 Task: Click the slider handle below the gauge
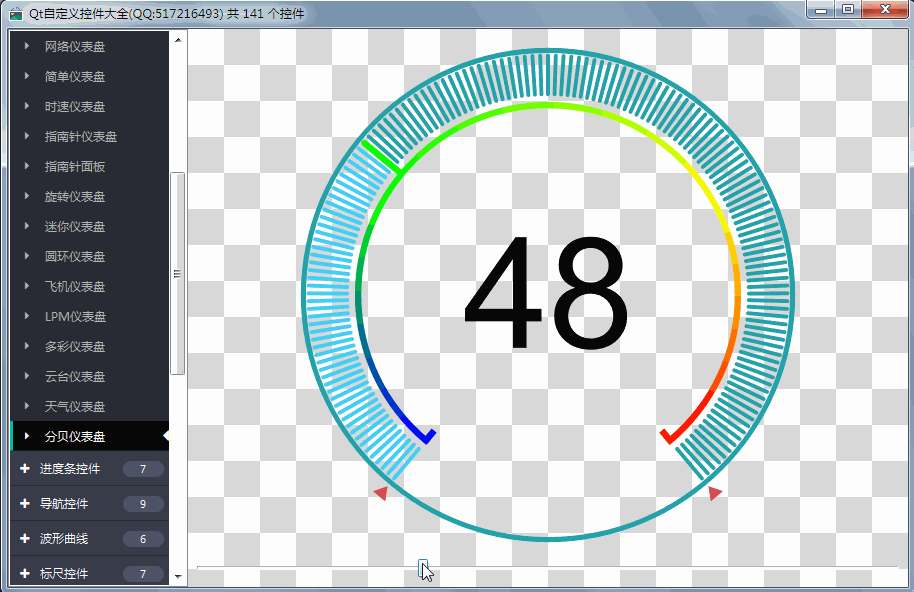[x=423, y=568]
